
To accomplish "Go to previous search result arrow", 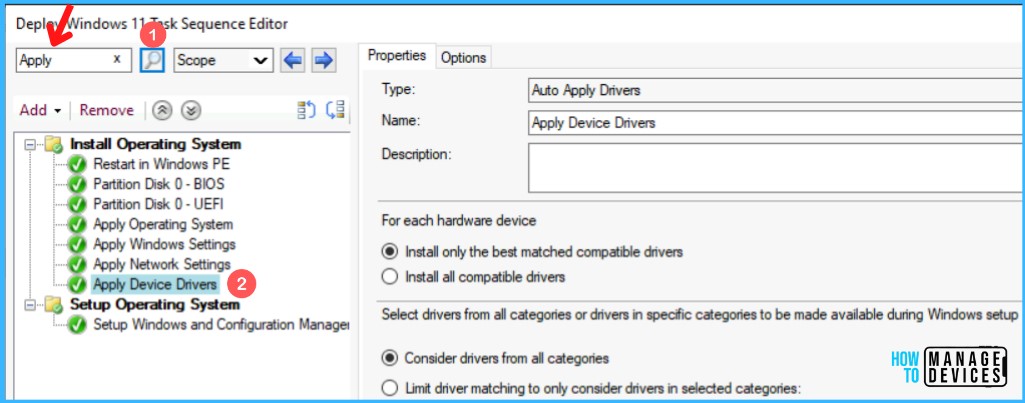I will point(293,61).
